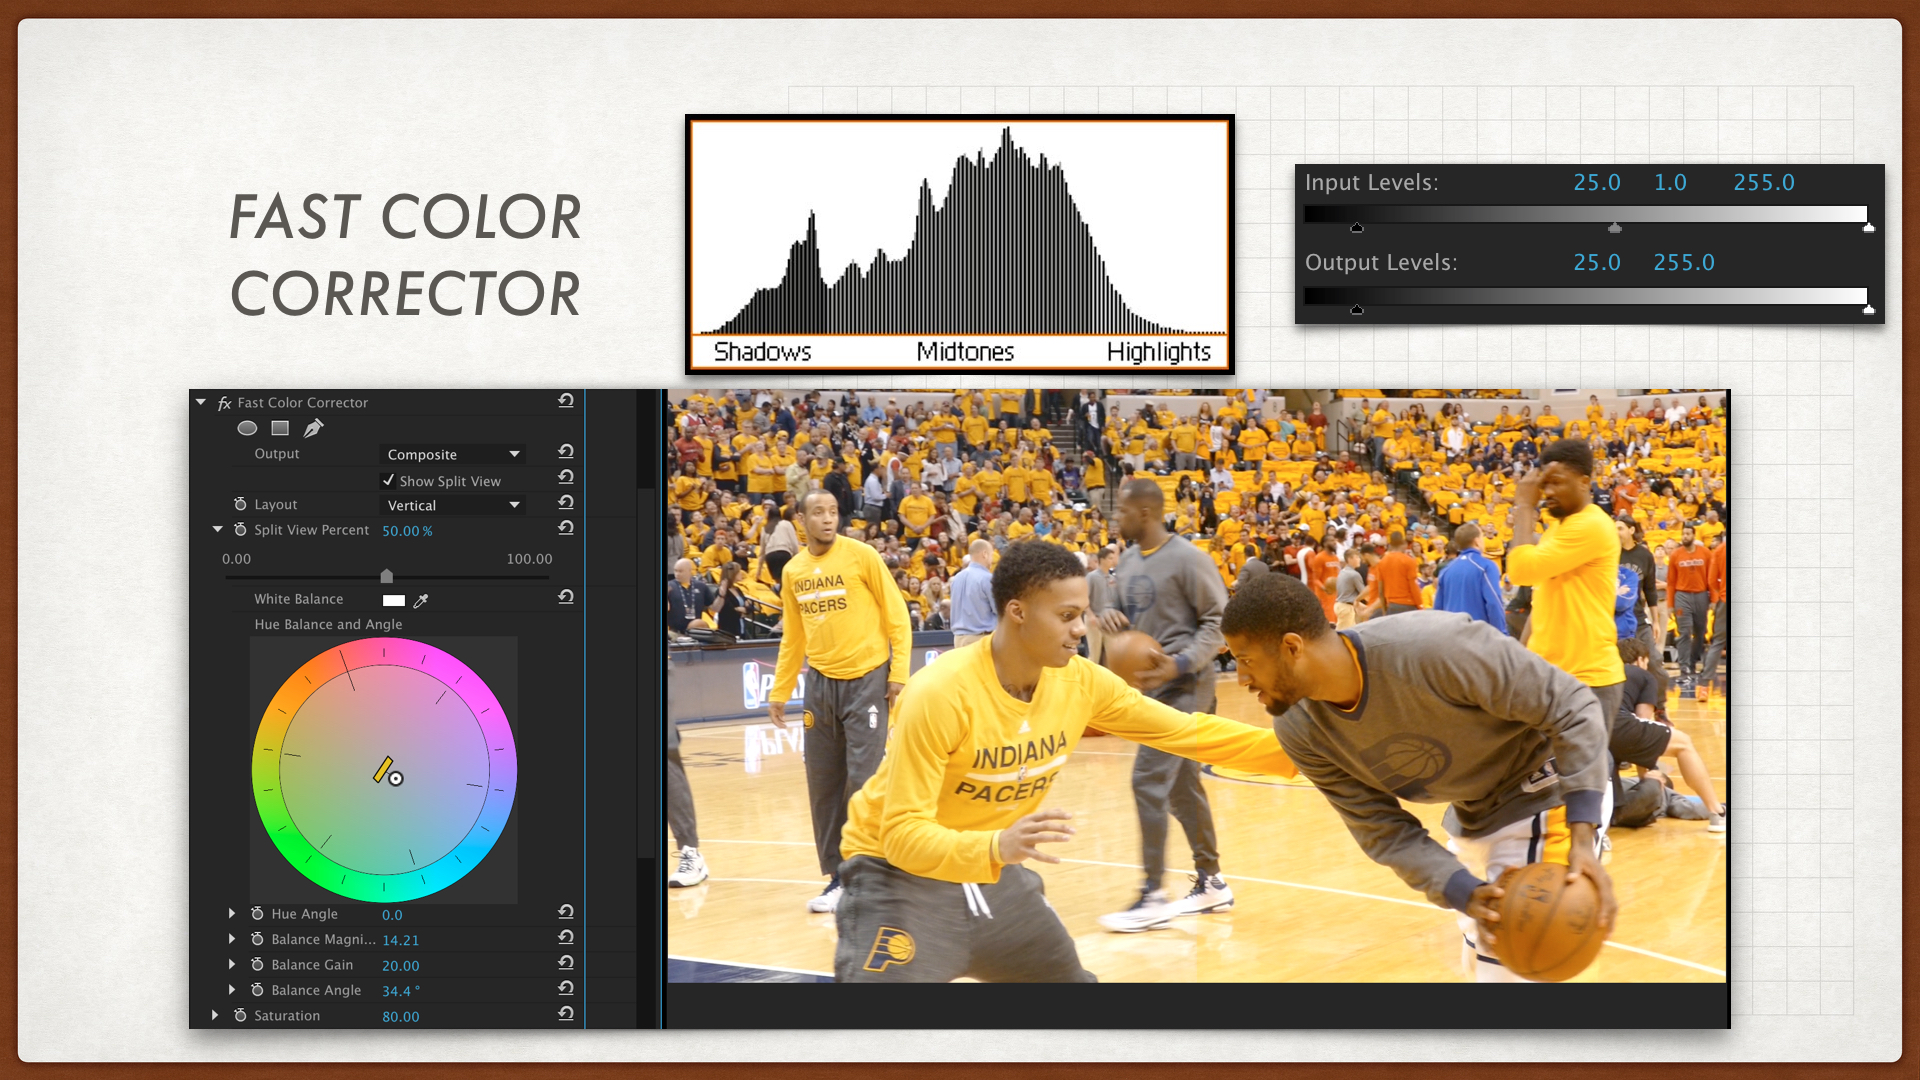The width and height of the screenshot is (1920, 1080).
Task: Click the Balance Gain value 20.00
Action: [400, 966]
